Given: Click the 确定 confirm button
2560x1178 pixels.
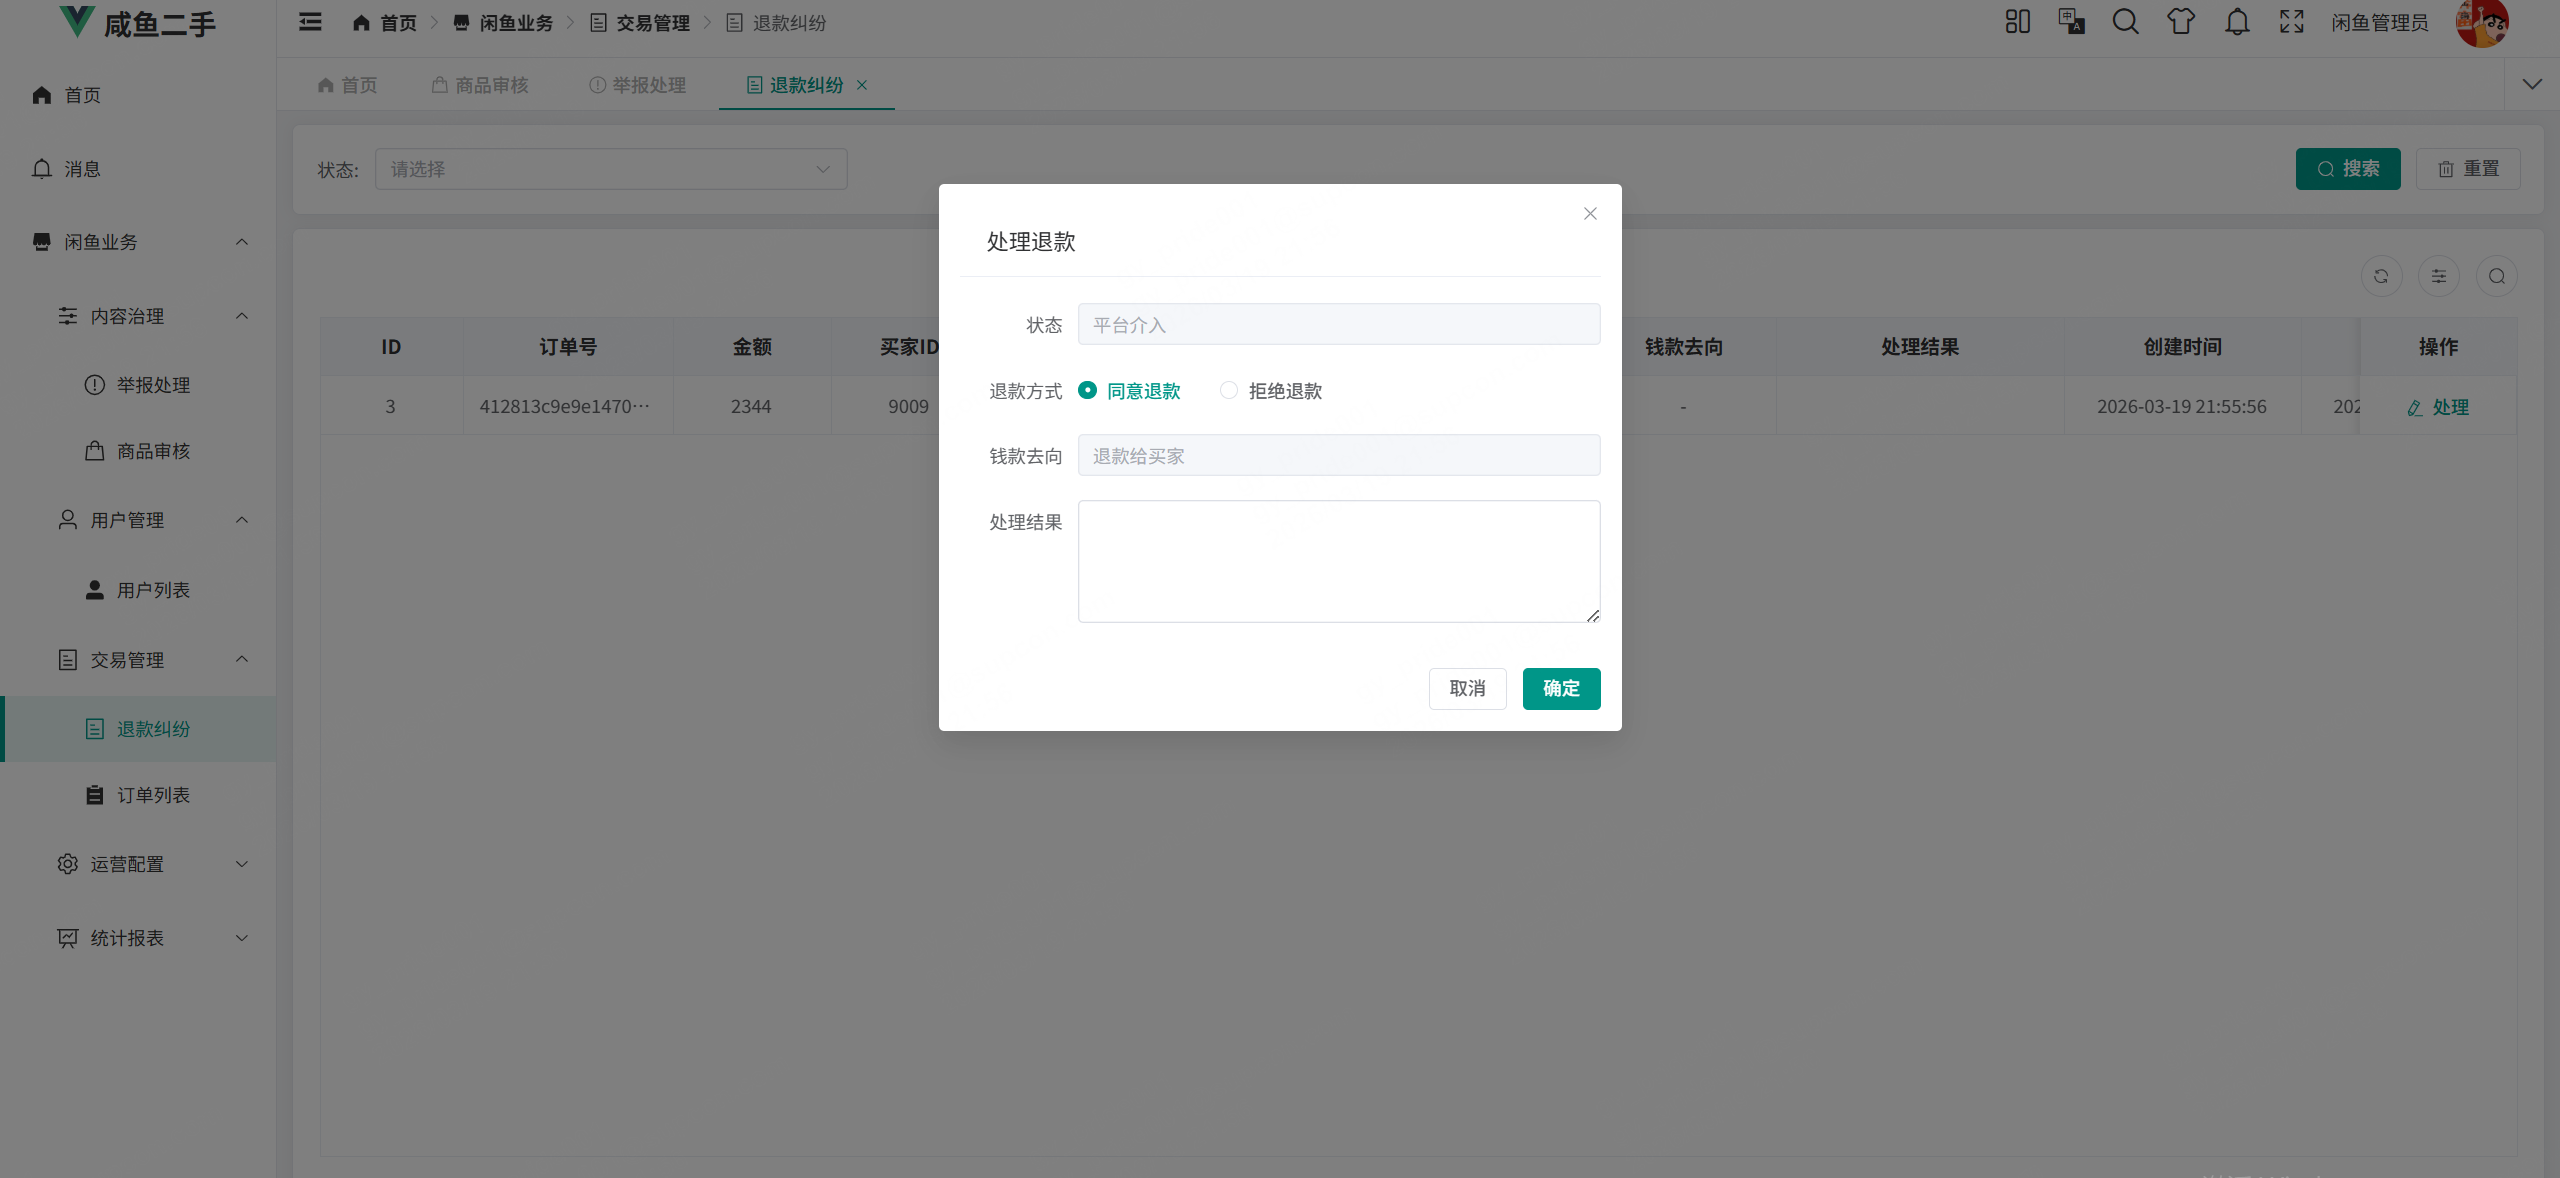Looking at the screenshot, I should (x=1560, y=688).
